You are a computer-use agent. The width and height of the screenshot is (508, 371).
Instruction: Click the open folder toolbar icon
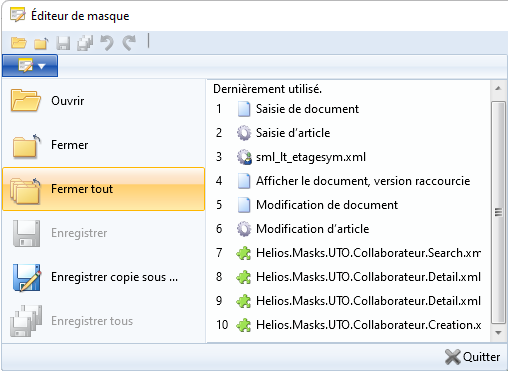(19, 43)
